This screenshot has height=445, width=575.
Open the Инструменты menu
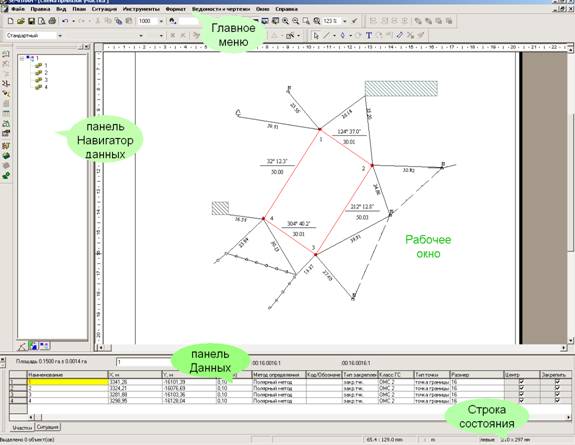(x=141, y=9)
